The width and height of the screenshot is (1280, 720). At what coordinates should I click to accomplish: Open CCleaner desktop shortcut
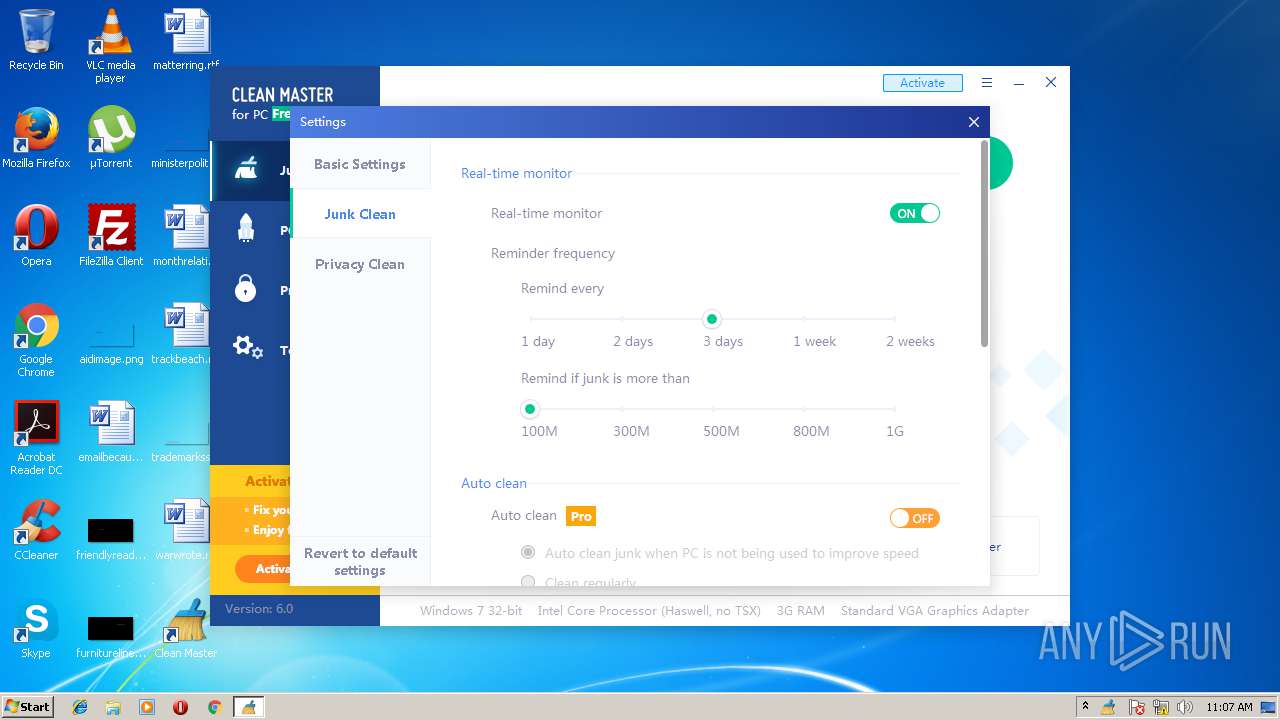[x=36, y=530]
